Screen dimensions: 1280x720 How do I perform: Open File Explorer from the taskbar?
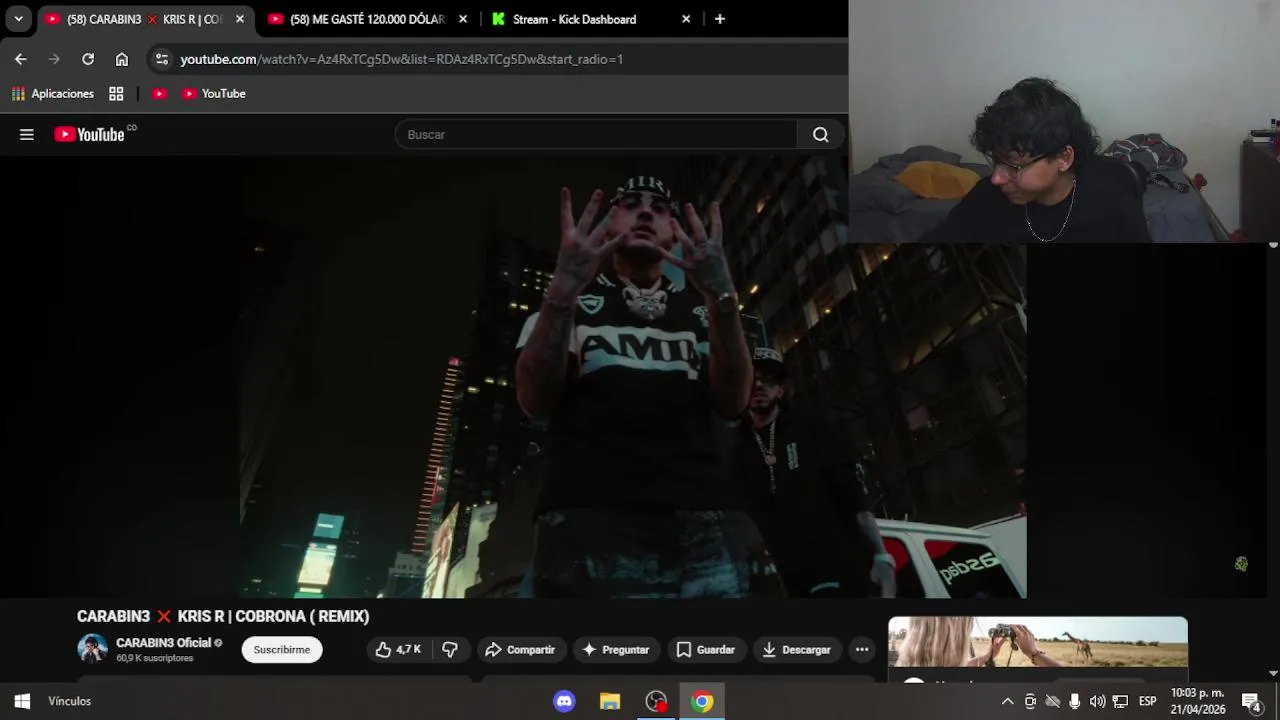[610, 701]
